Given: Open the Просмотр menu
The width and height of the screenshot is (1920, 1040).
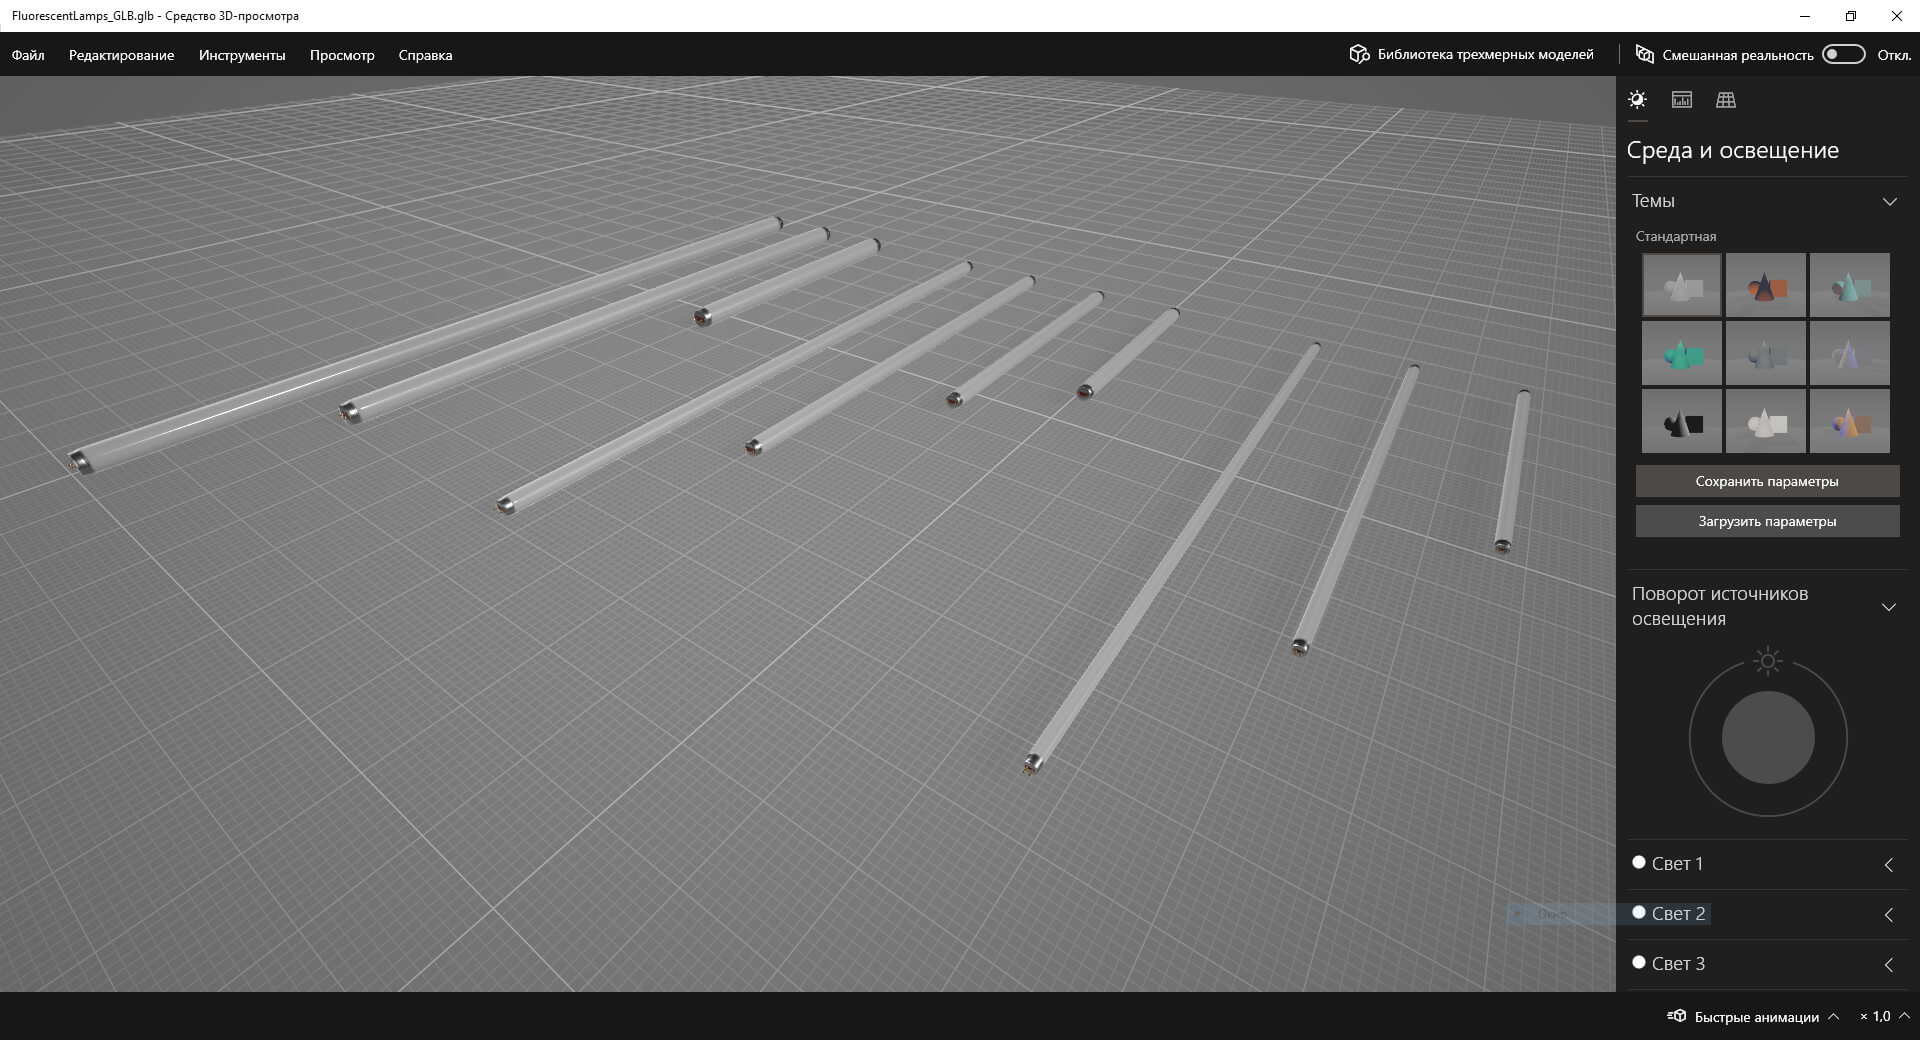Looking at the screenshot, I should tap(342, 55).
